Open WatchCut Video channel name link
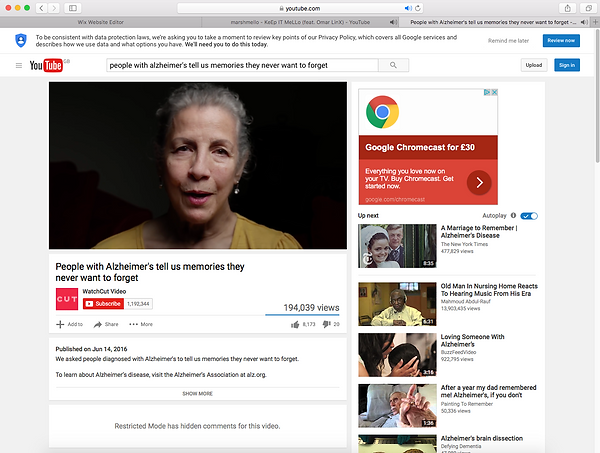This screenshot has height=453, width=600. pos(104,291)
